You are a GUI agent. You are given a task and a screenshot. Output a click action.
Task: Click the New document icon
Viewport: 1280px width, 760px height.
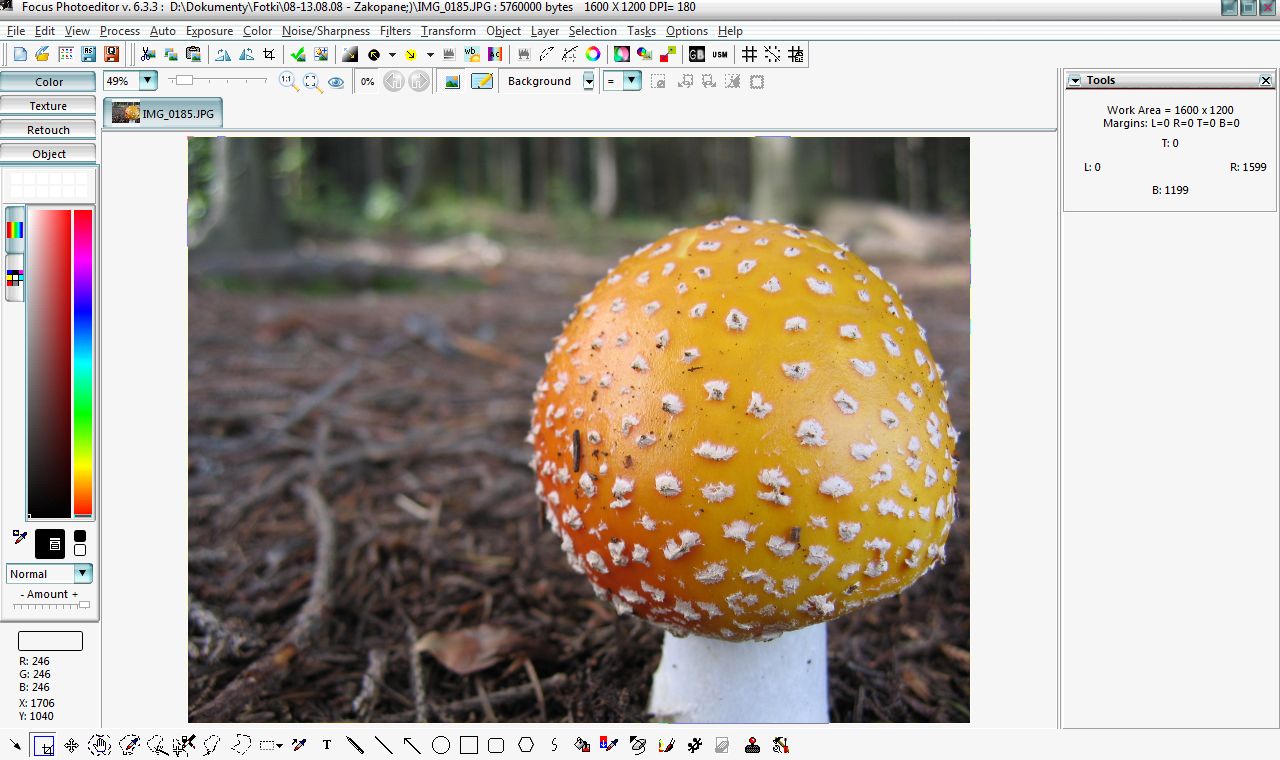[x=20, y=54]
